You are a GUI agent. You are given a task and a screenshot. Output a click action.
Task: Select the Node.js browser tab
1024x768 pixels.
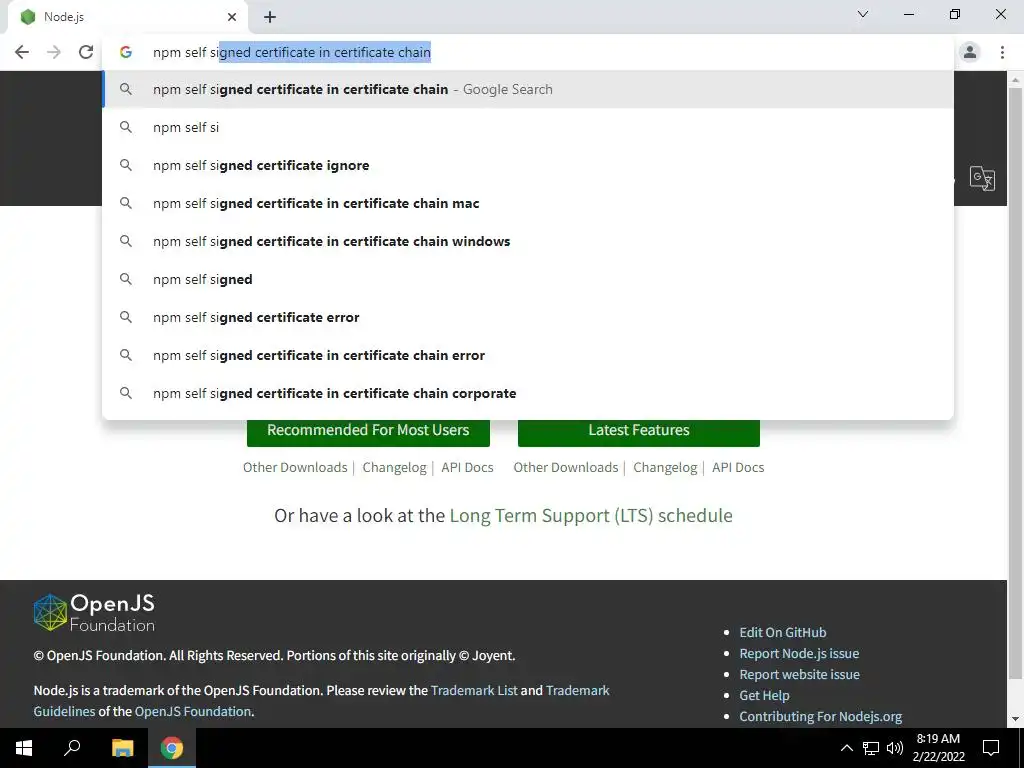click(127, 17)
